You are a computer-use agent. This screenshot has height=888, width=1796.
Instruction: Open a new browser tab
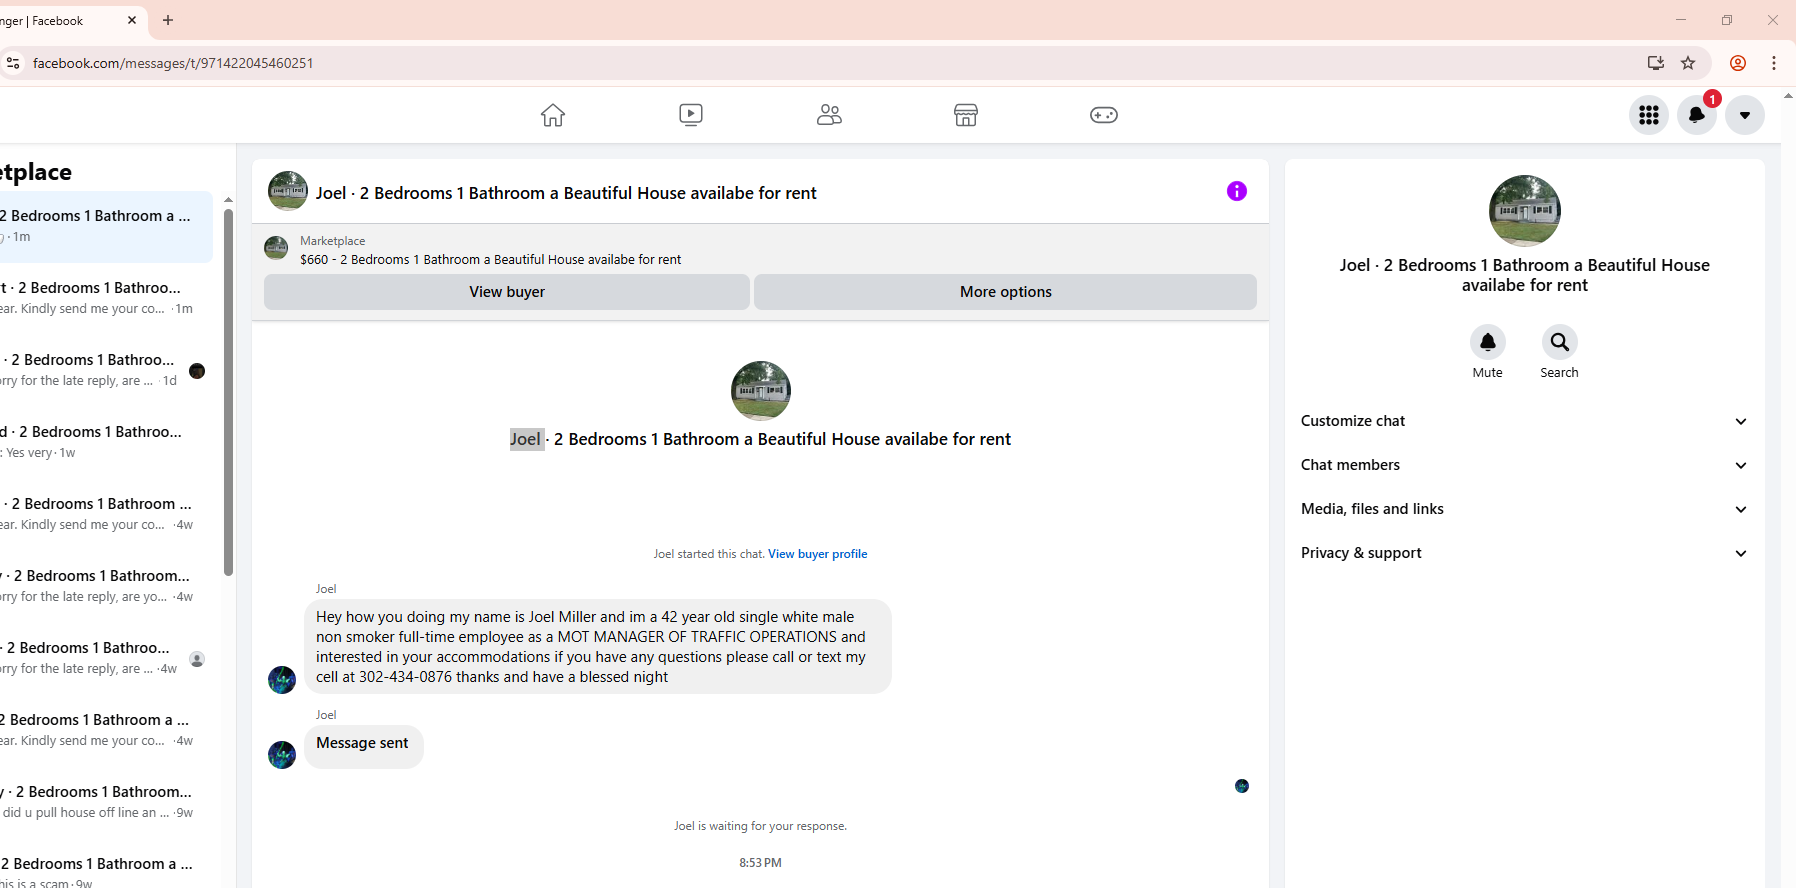pos(168,20)
